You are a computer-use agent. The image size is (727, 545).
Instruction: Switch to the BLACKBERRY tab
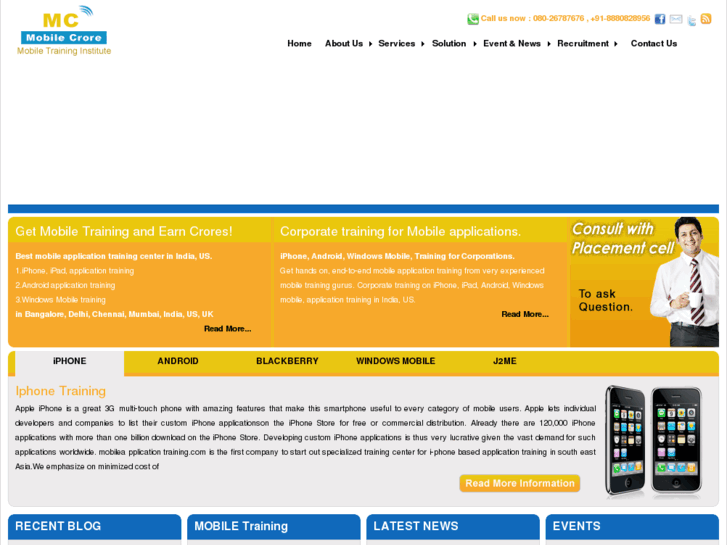(x=287, y=361)
